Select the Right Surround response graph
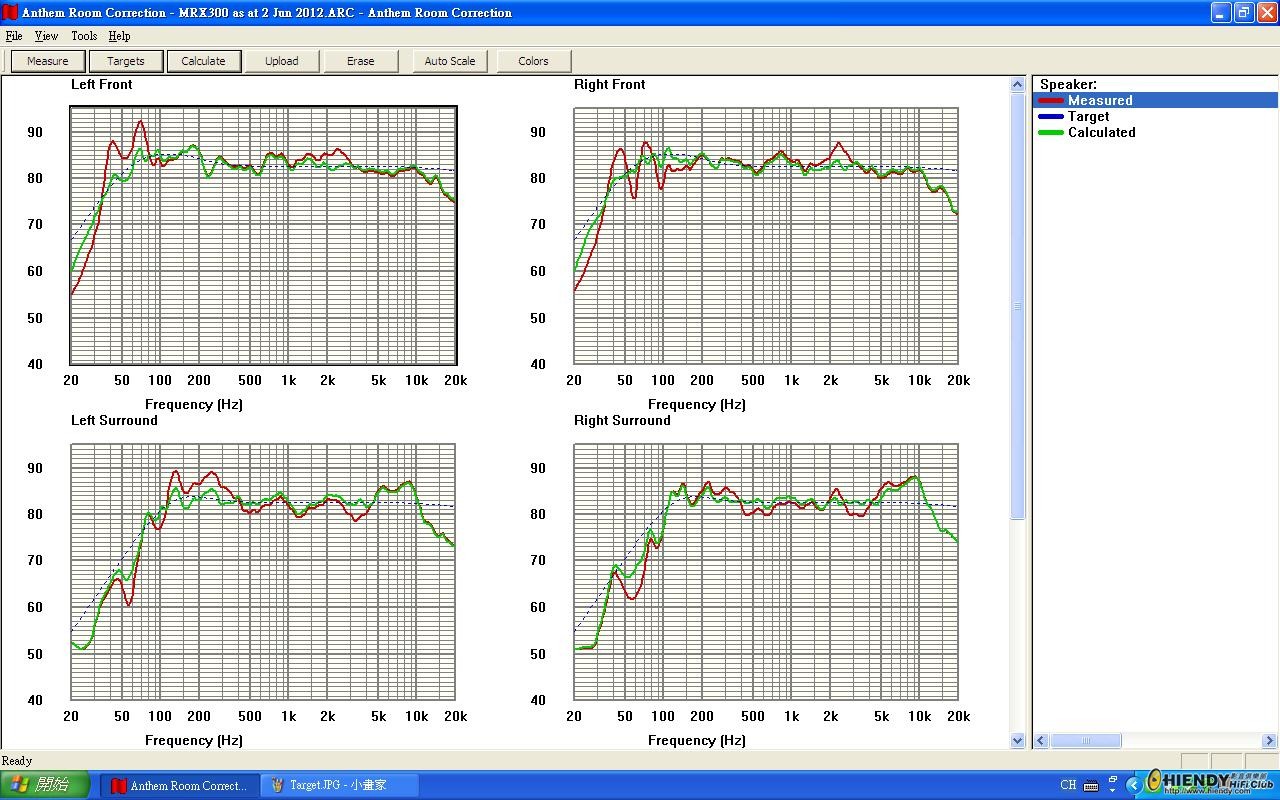Image resolution: width=1280 pixels, height=800 pixels. (766, 572)
